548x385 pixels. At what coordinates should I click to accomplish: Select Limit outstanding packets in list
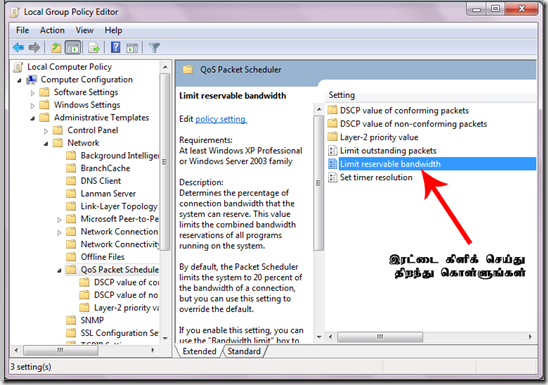(388, 151)
